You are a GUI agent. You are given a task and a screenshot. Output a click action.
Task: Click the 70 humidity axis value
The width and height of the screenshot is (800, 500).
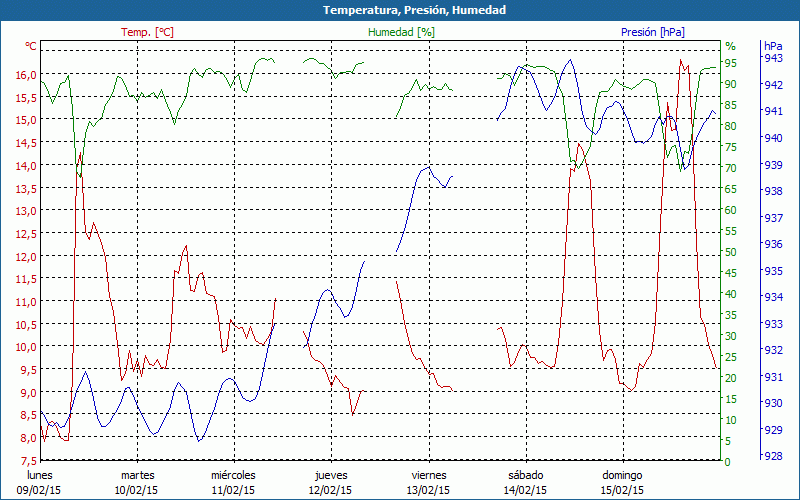[x=731, y=168]
